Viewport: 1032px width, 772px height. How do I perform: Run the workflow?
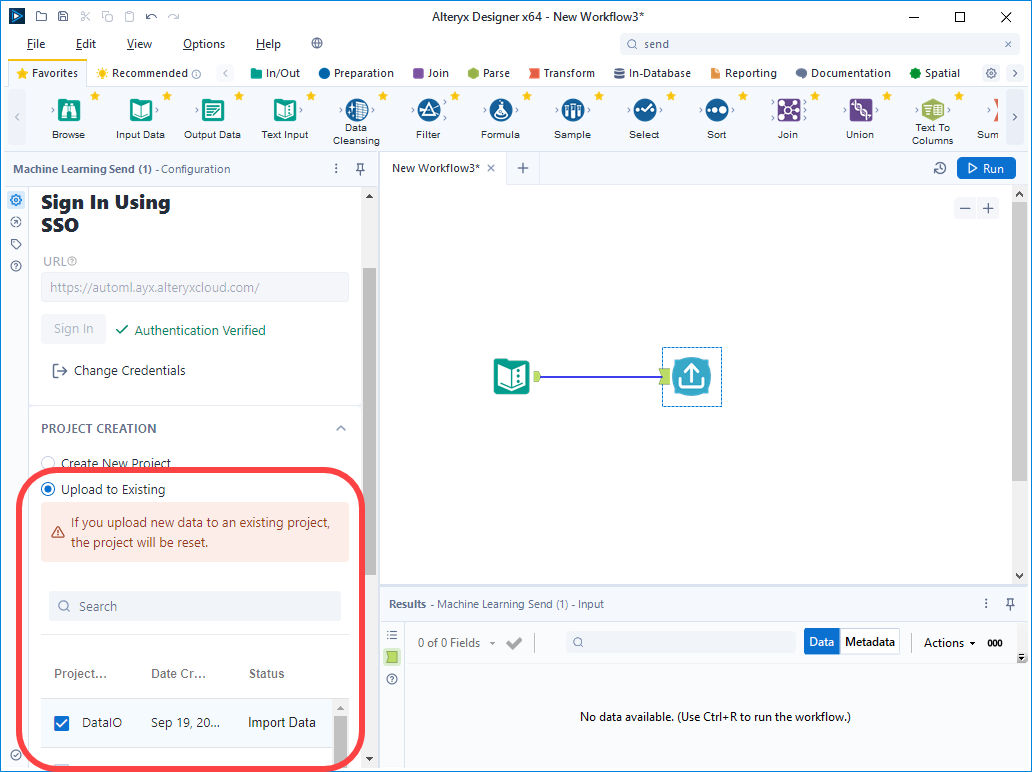tap(986, 168)
